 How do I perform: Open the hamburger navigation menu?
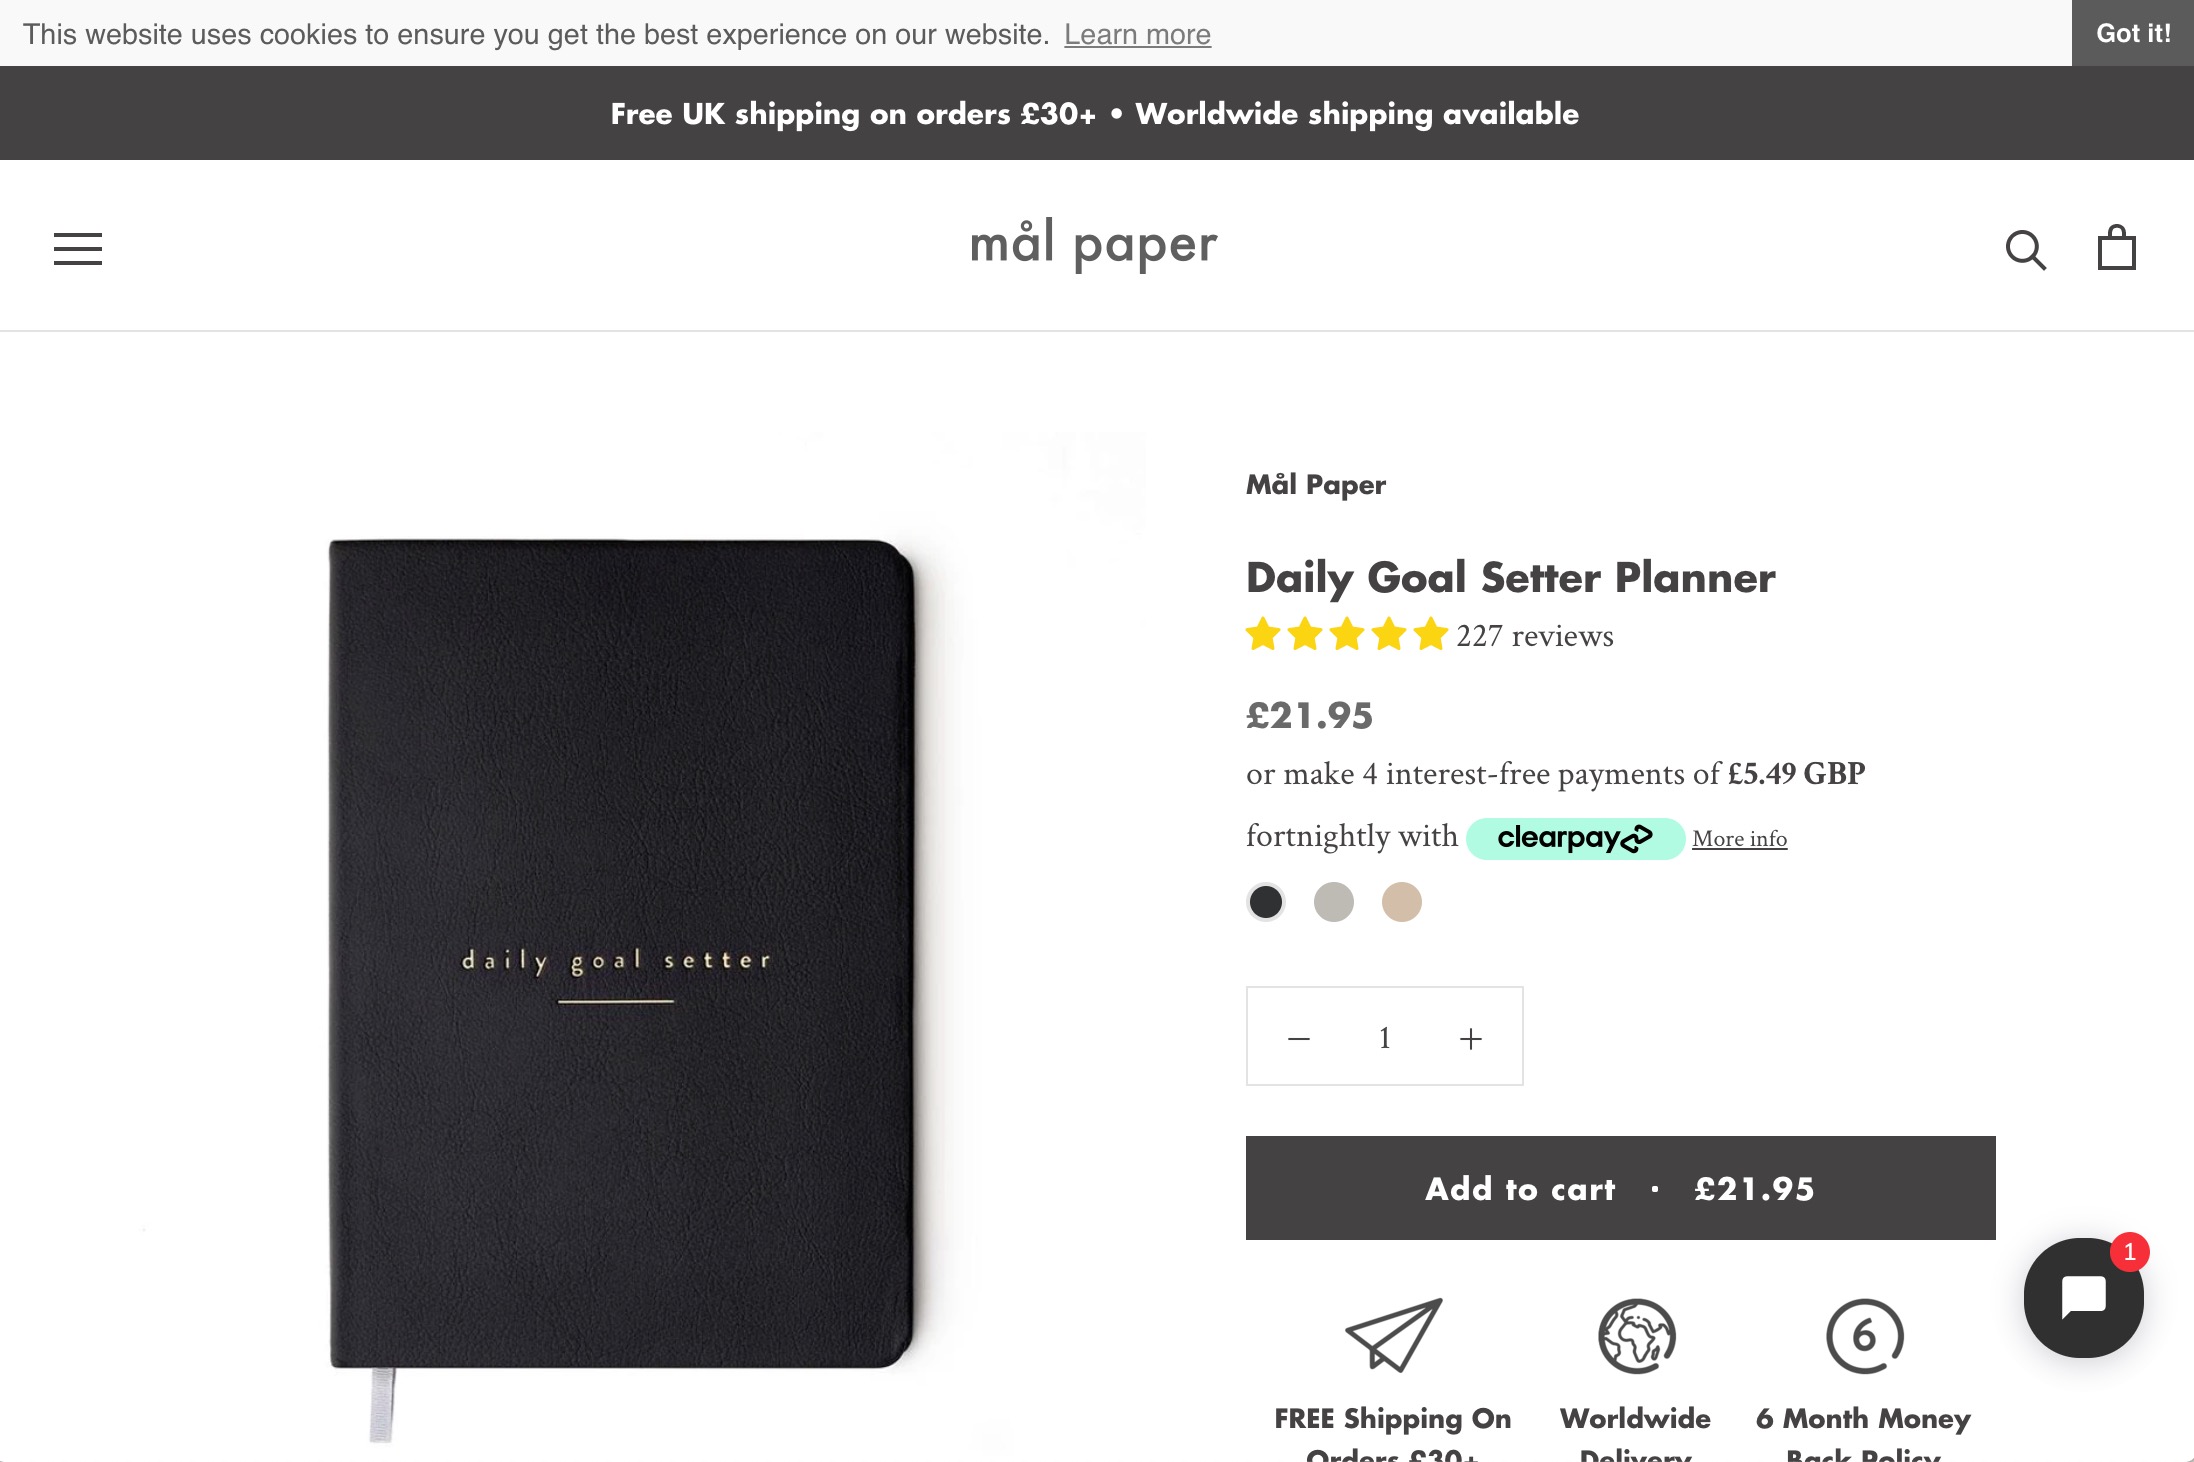(x=76, y=249)
